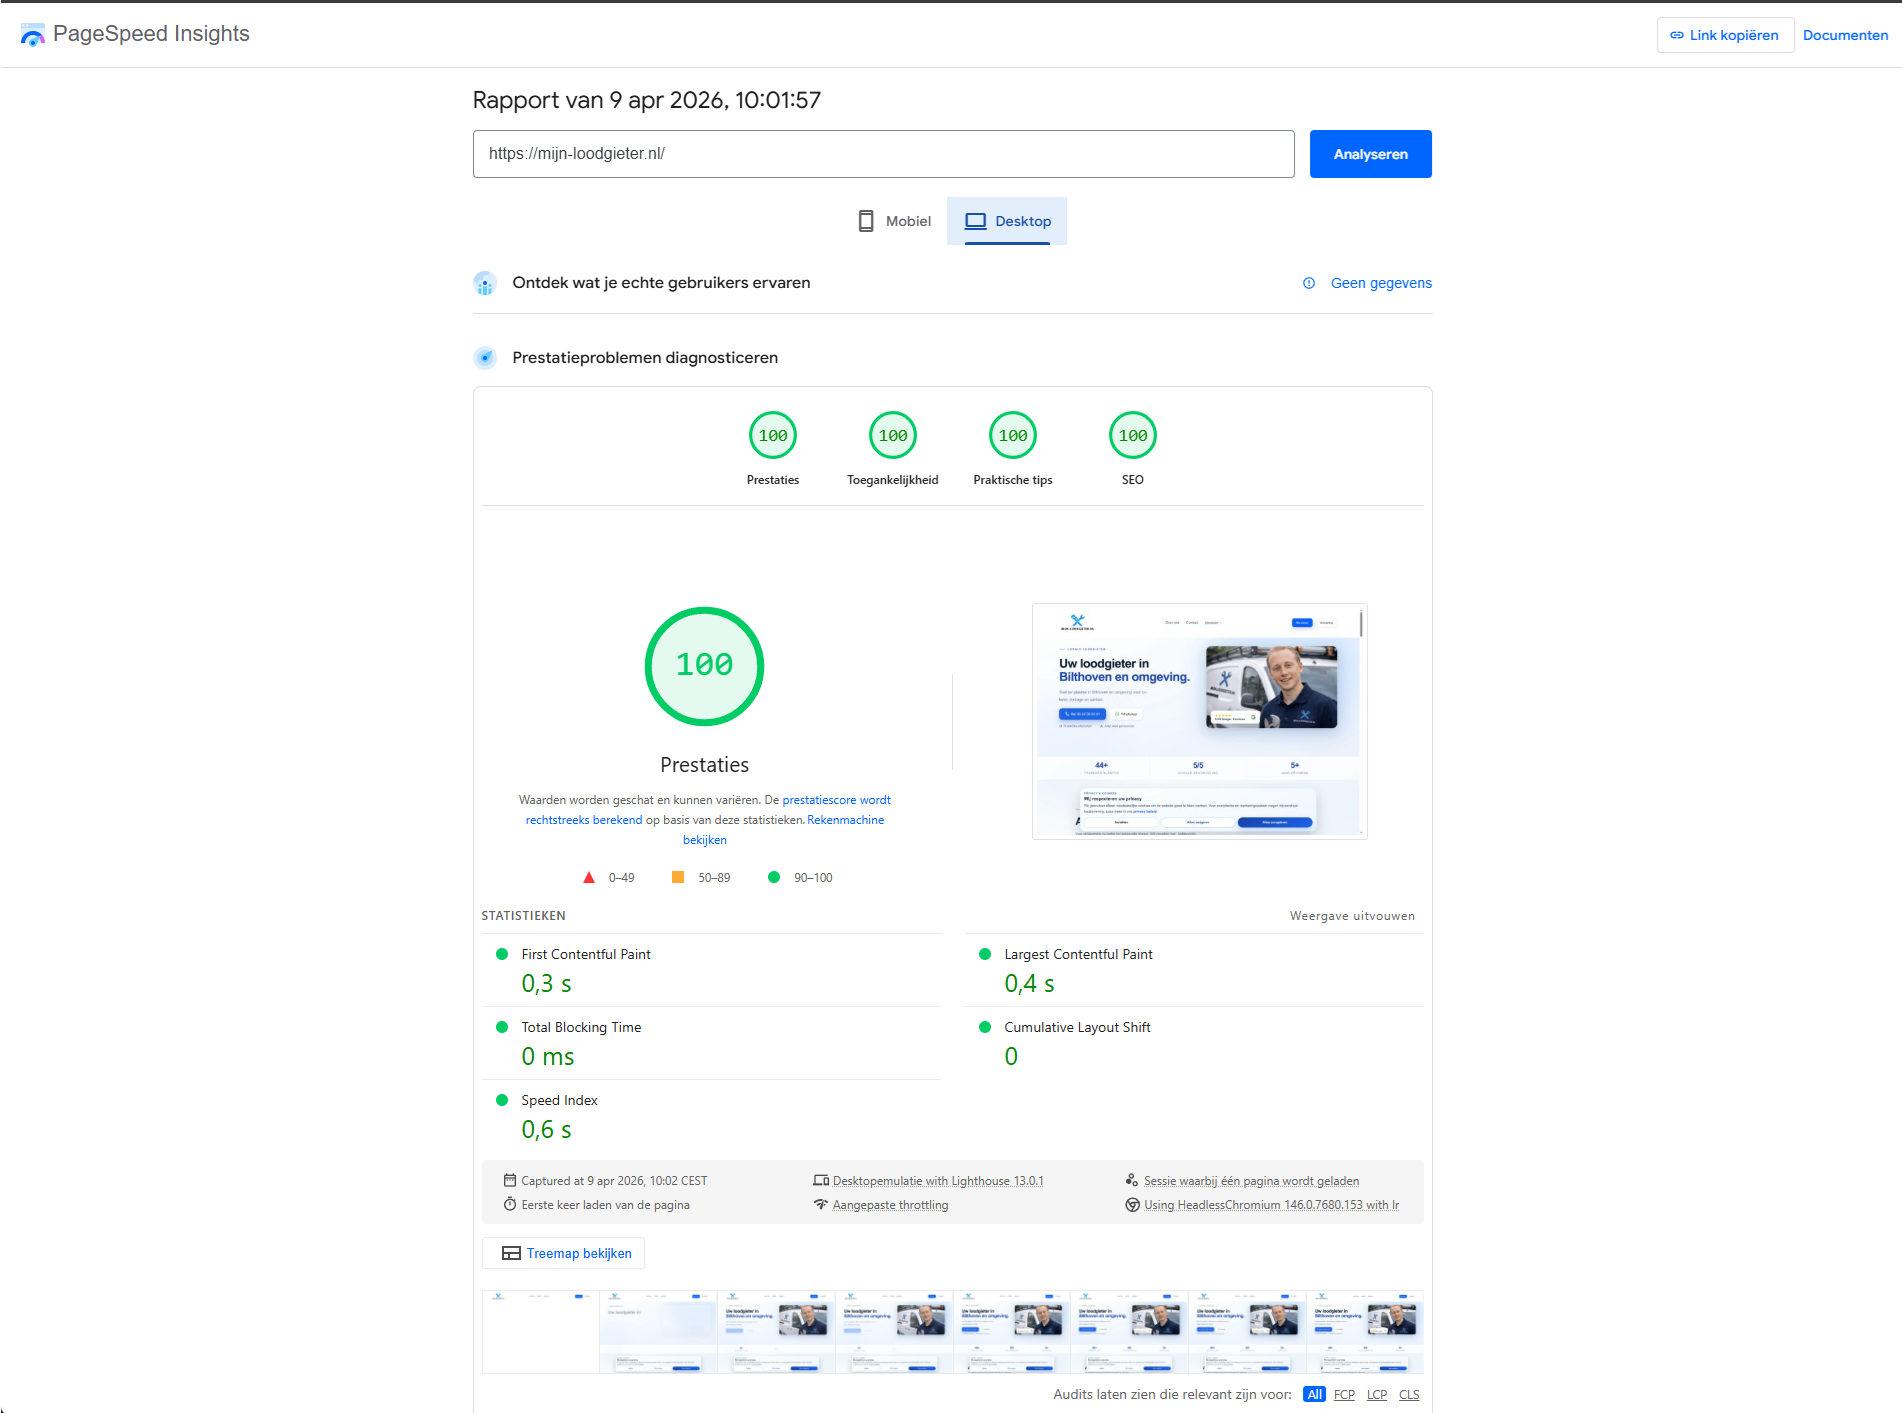
Task: Filter audits by LCP
Action: [x=1376, y=1394]
